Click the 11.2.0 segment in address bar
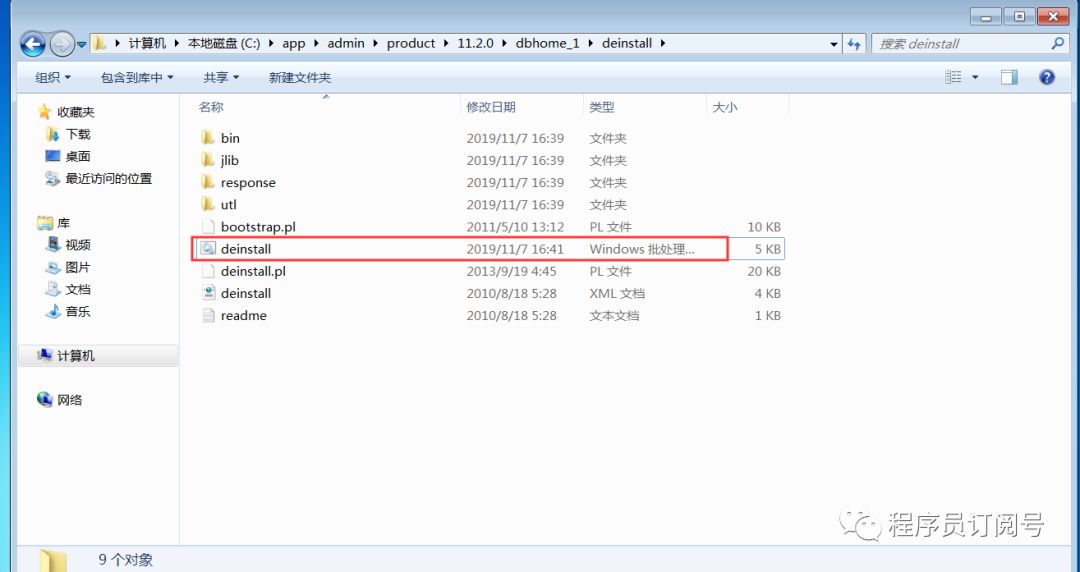 click(x=475, y=43)
